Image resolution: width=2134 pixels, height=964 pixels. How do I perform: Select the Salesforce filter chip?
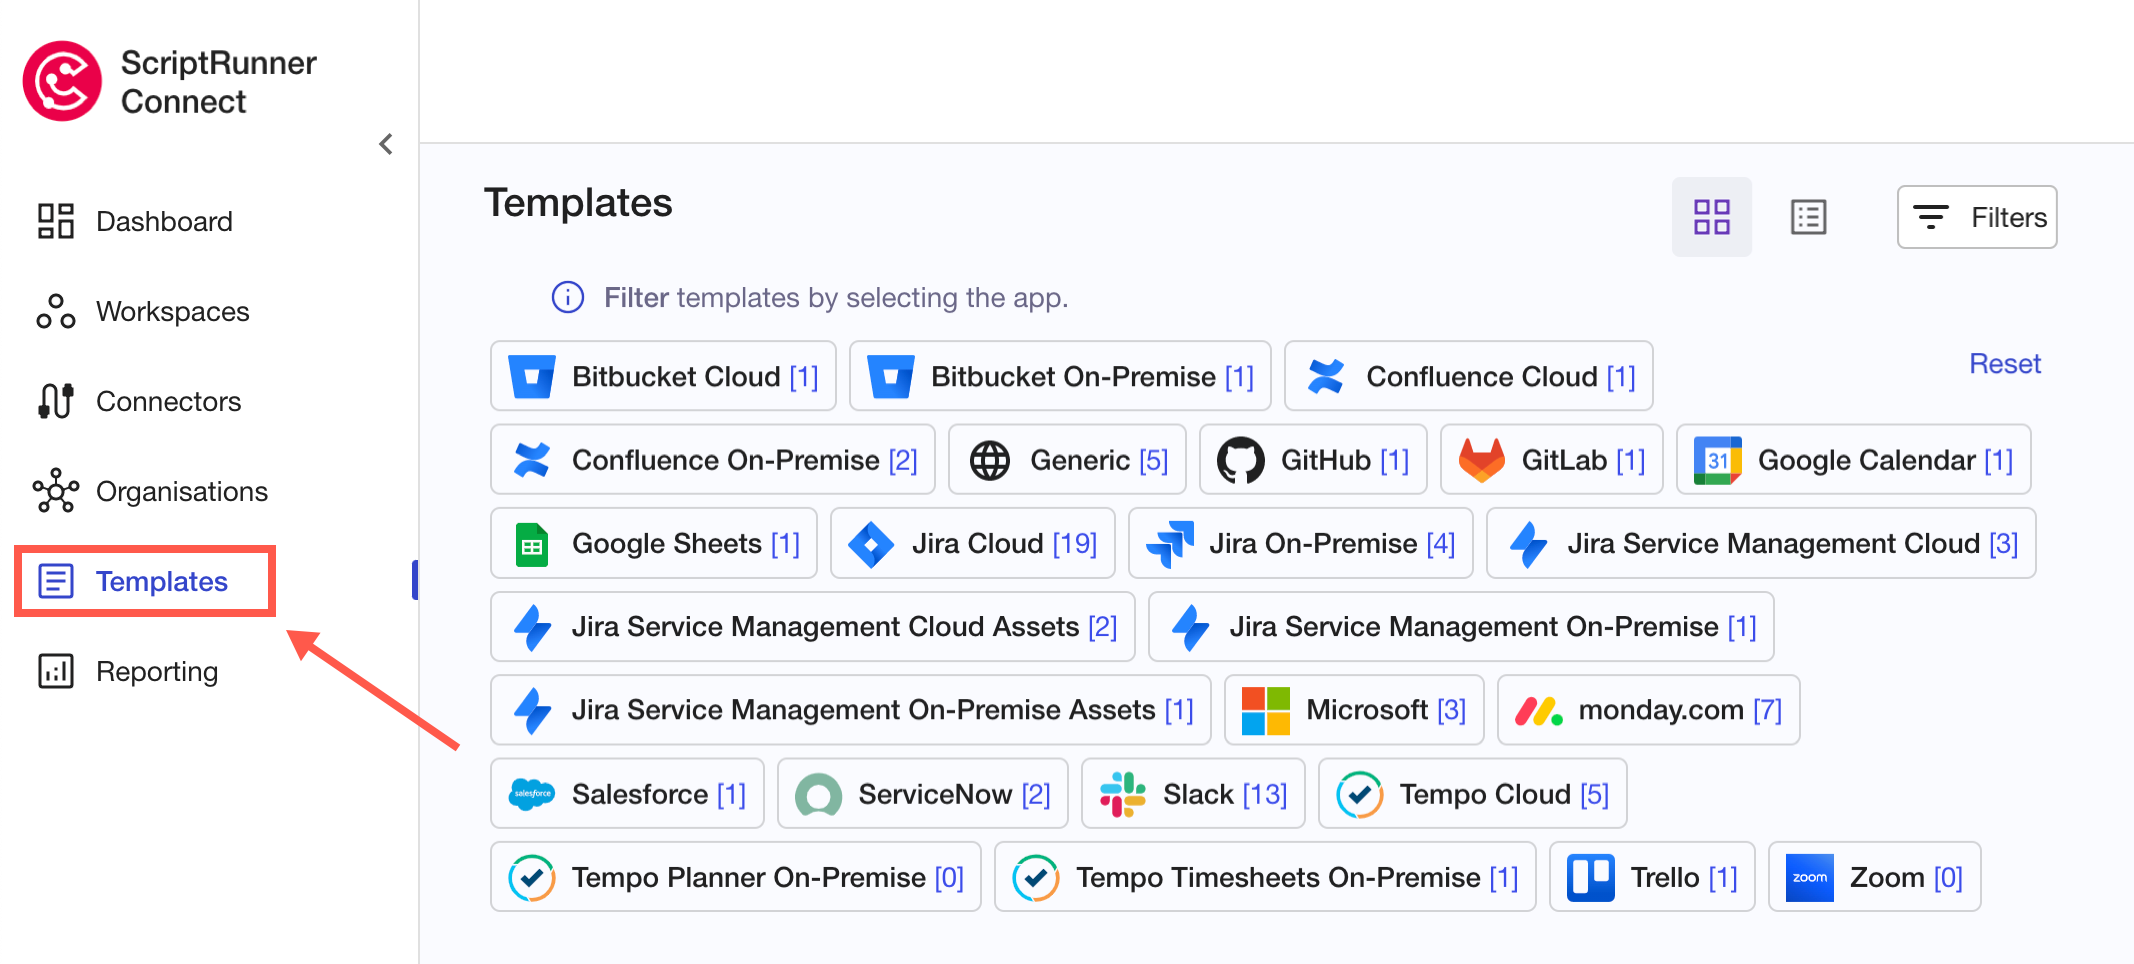coord(627,793)
